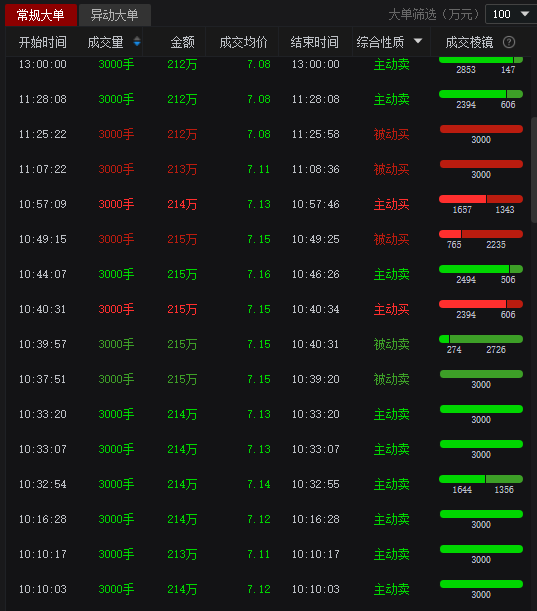
Task: Click the 成交均价 column header
Action: (244, 42)
